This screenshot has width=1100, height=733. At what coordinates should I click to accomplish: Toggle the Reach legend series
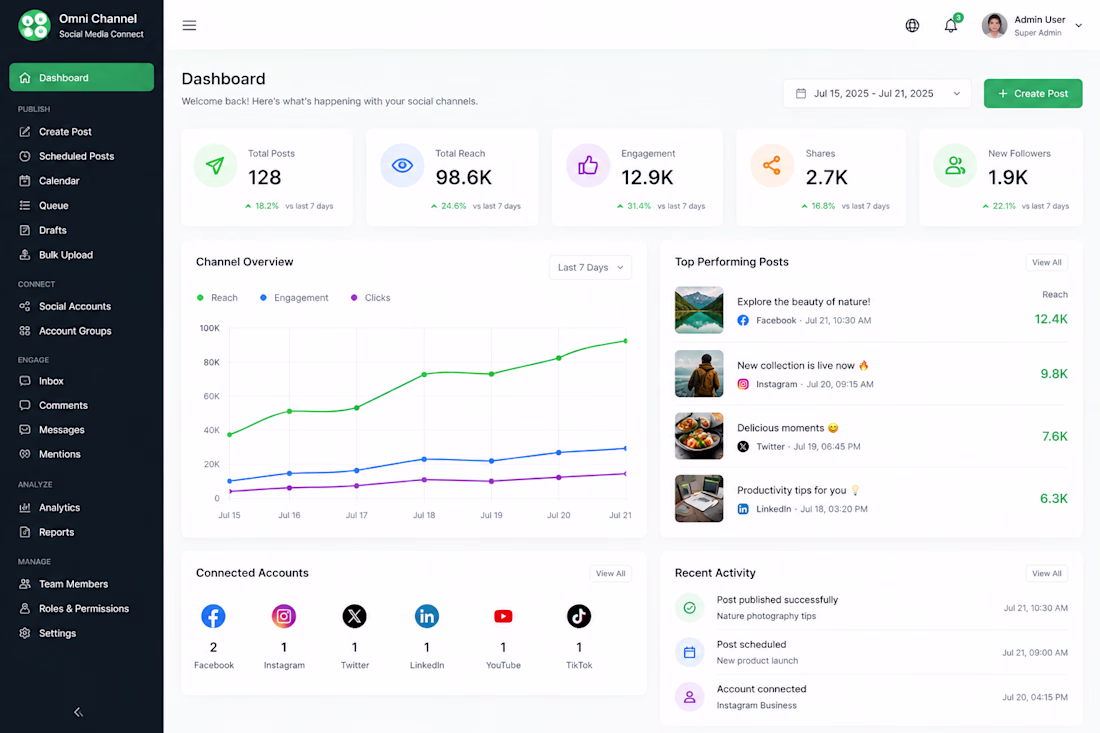point(217,297)
